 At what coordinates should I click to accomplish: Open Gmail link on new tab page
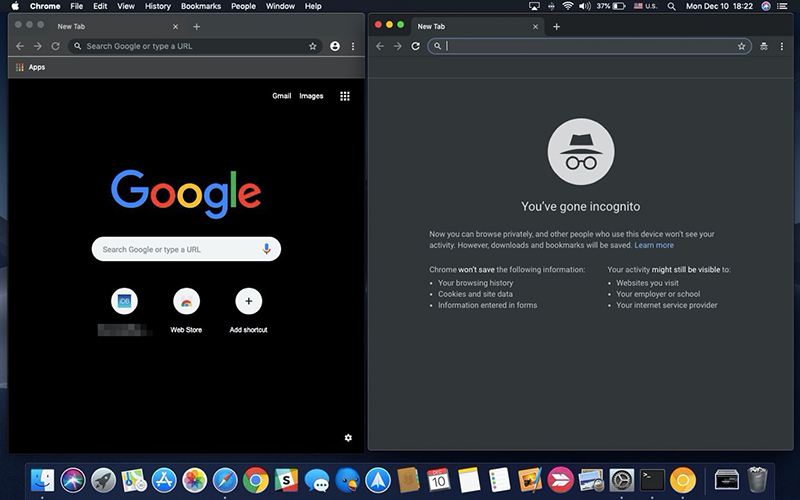coord(282,95)
